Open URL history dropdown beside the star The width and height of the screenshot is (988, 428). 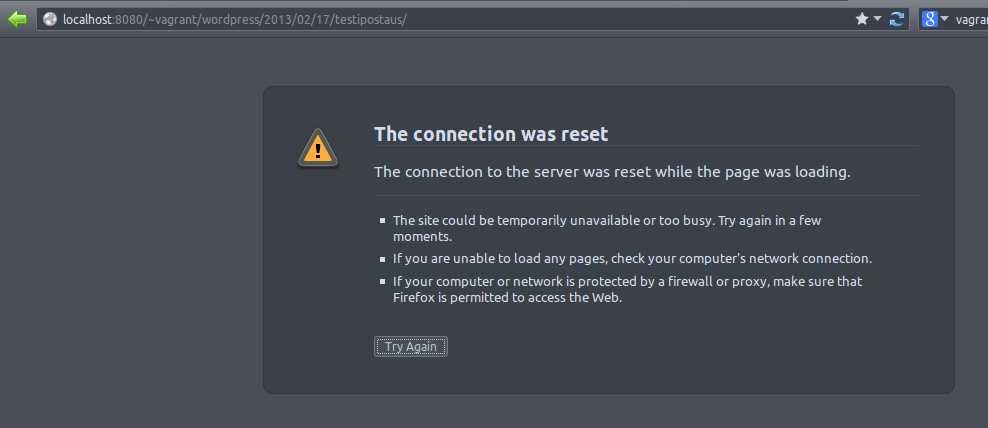pyautogui.click(x=877, y=20)
